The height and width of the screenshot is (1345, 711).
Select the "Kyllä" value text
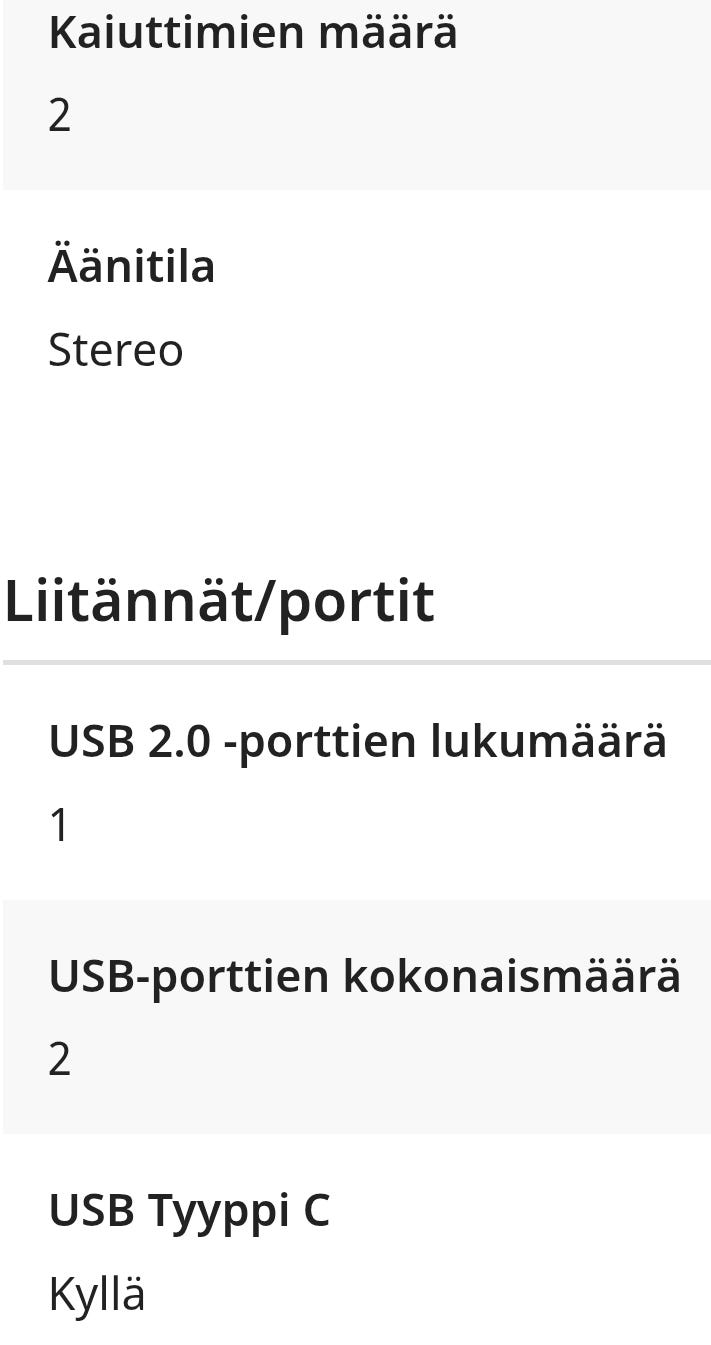point(97,1294)
